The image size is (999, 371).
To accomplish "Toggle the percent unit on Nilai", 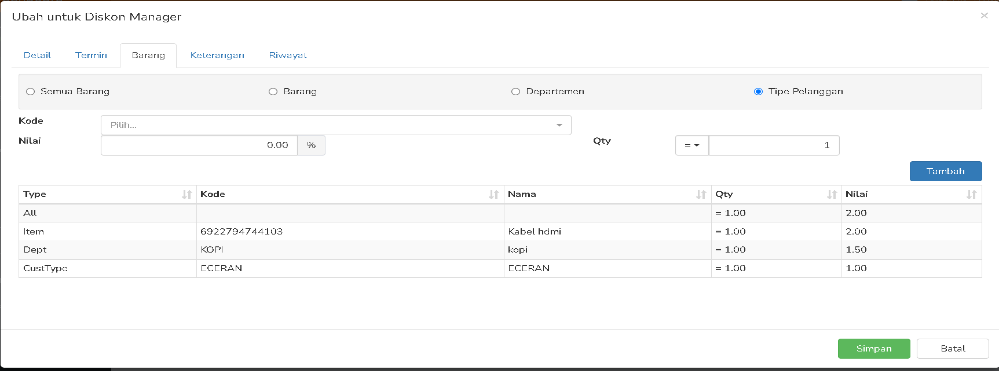I will coord(311,145).
